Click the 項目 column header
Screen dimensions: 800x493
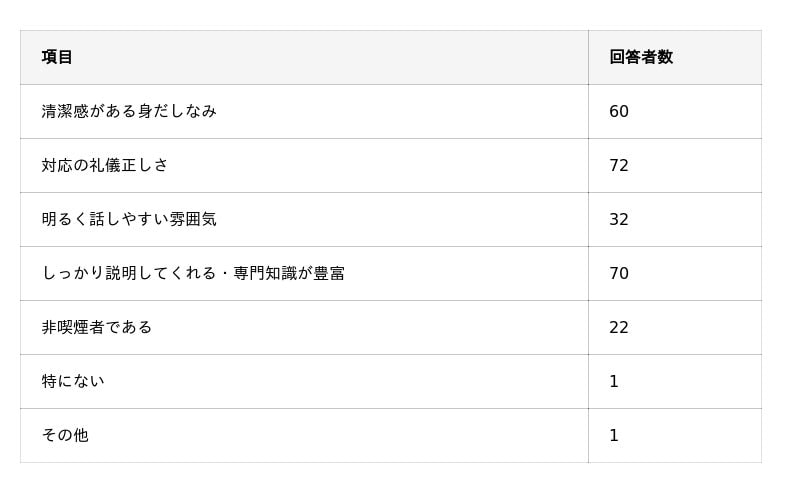(x=57, y=57)
